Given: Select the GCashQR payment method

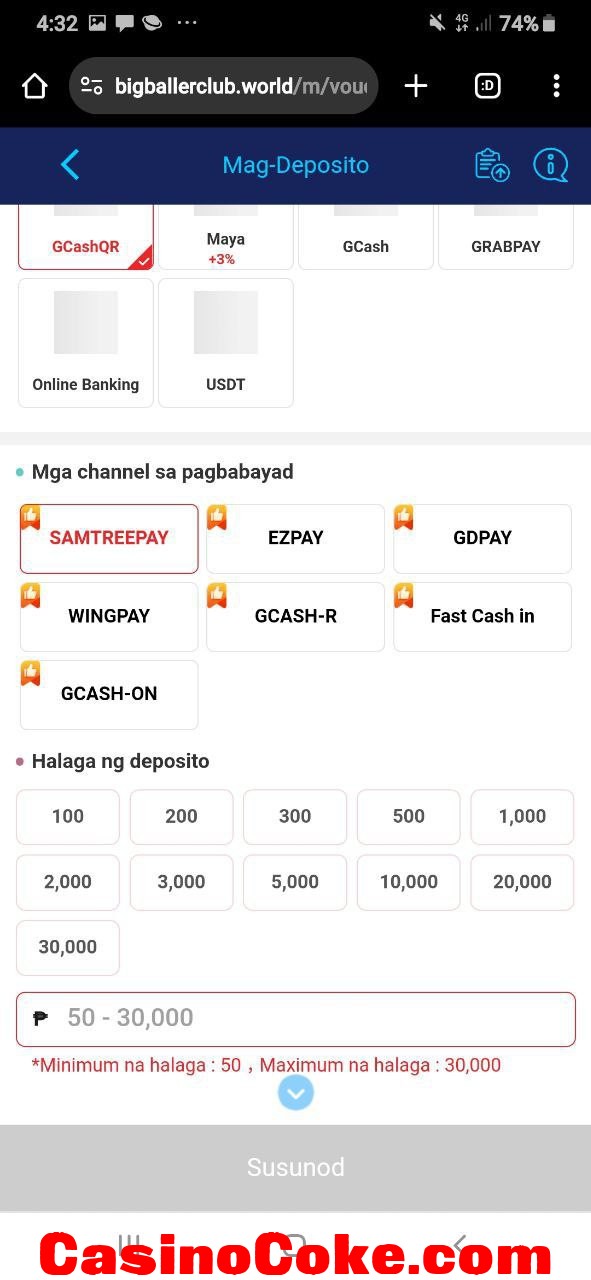Looking at the screenshot, I should pos(86,237).
